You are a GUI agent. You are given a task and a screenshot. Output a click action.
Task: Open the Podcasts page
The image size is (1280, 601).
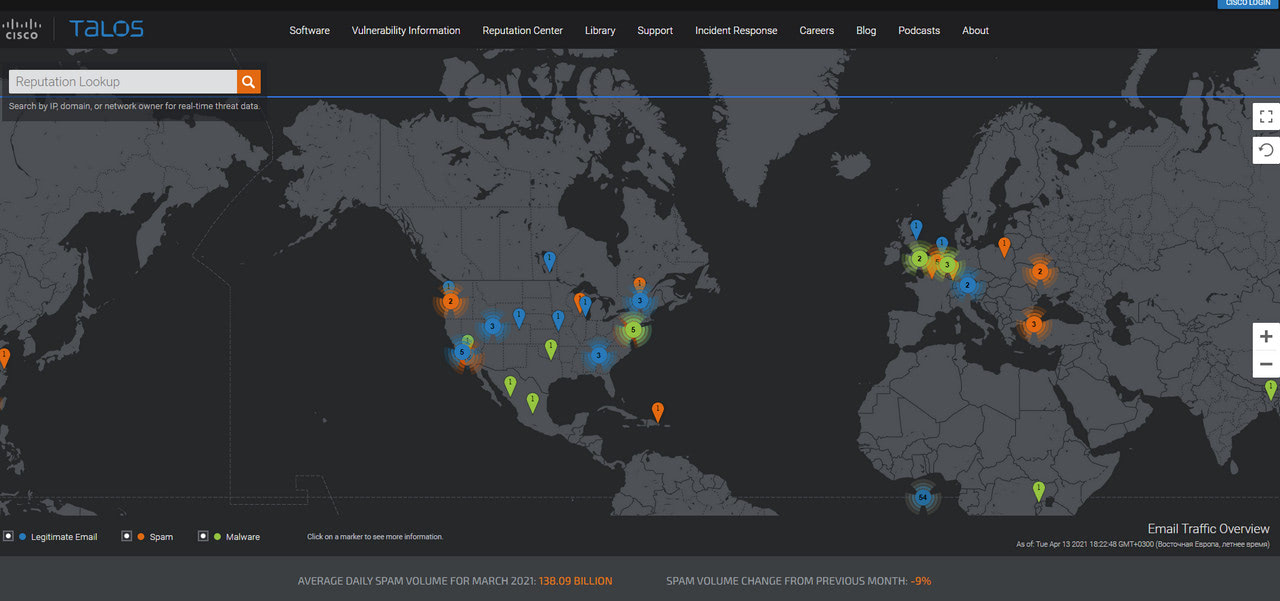point(919,31)
